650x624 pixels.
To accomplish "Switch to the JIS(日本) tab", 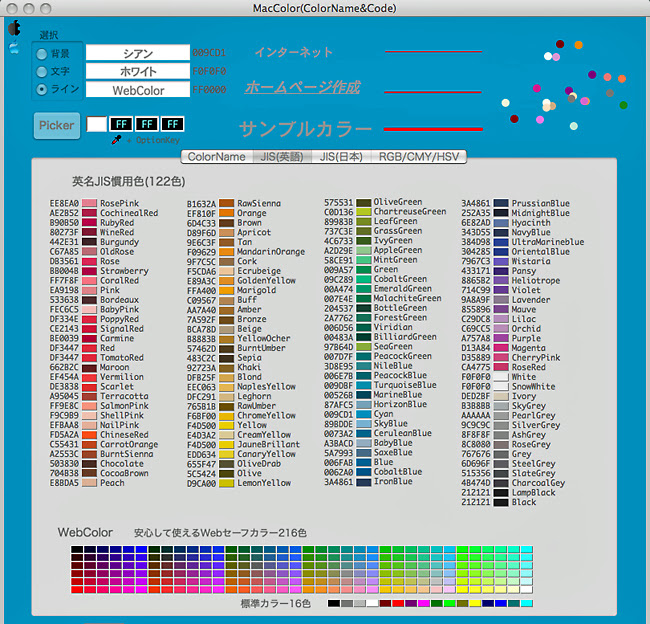I will coord(341,157).
